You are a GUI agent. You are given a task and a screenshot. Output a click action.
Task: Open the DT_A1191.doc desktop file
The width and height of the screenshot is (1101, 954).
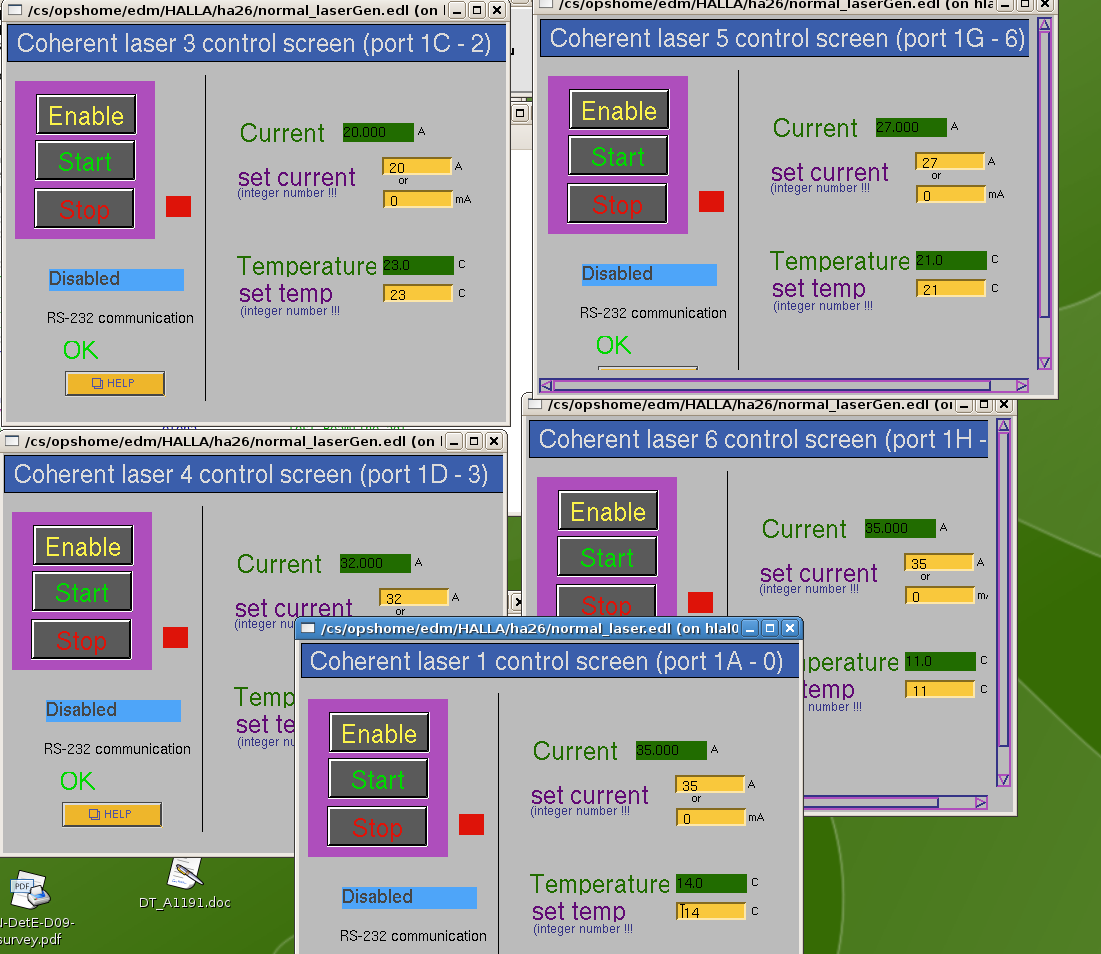(185, 884)
